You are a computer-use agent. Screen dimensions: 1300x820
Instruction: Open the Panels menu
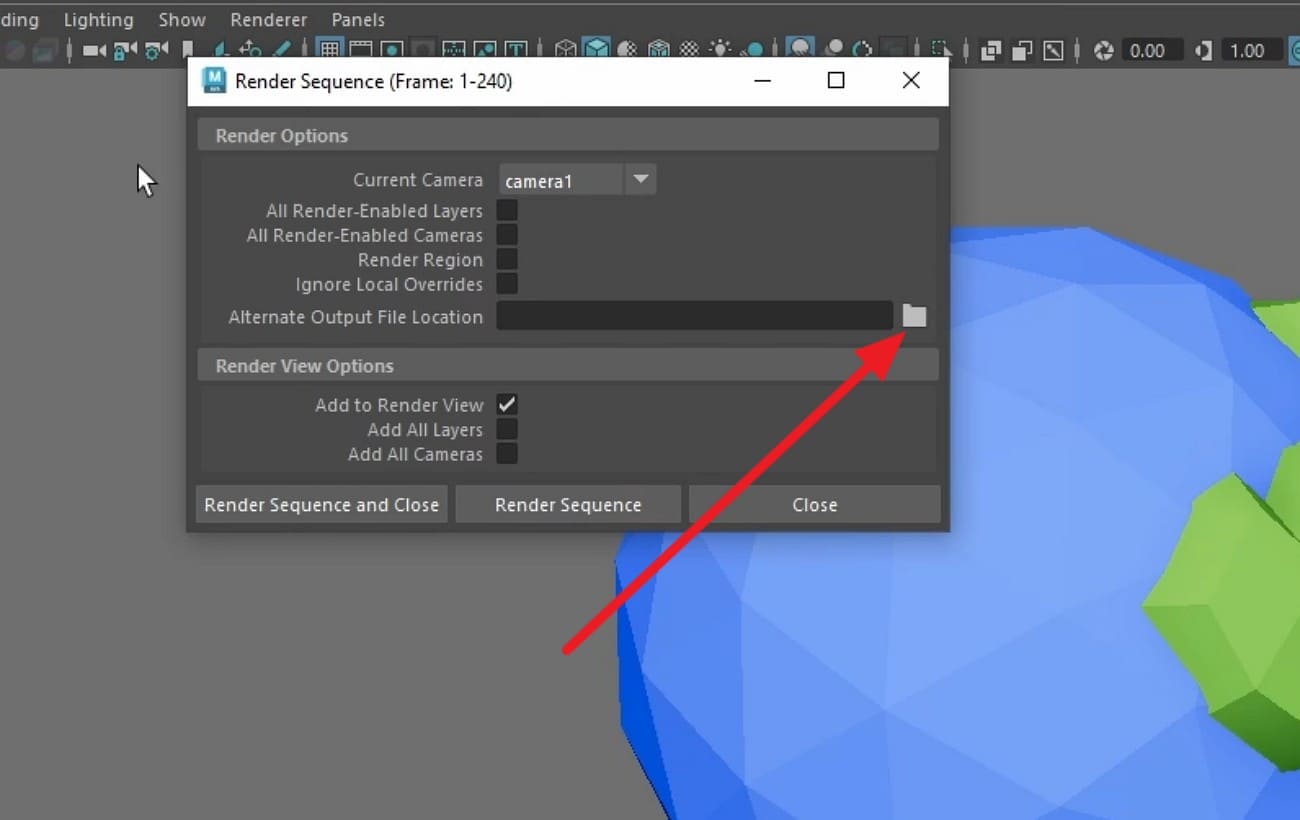point(357,19)
